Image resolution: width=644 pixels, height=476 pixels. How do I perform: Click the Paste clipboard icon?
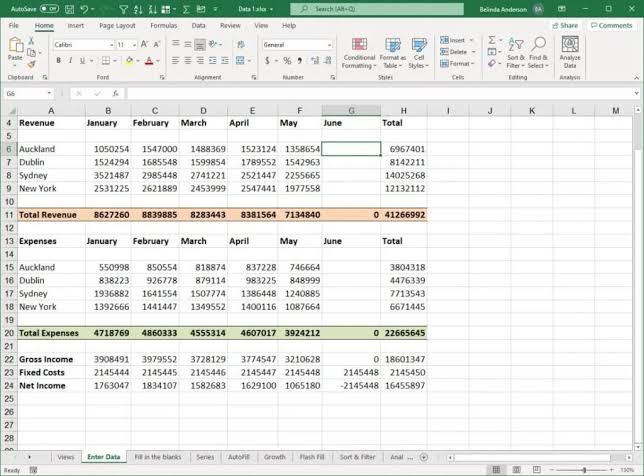(15, 45)
